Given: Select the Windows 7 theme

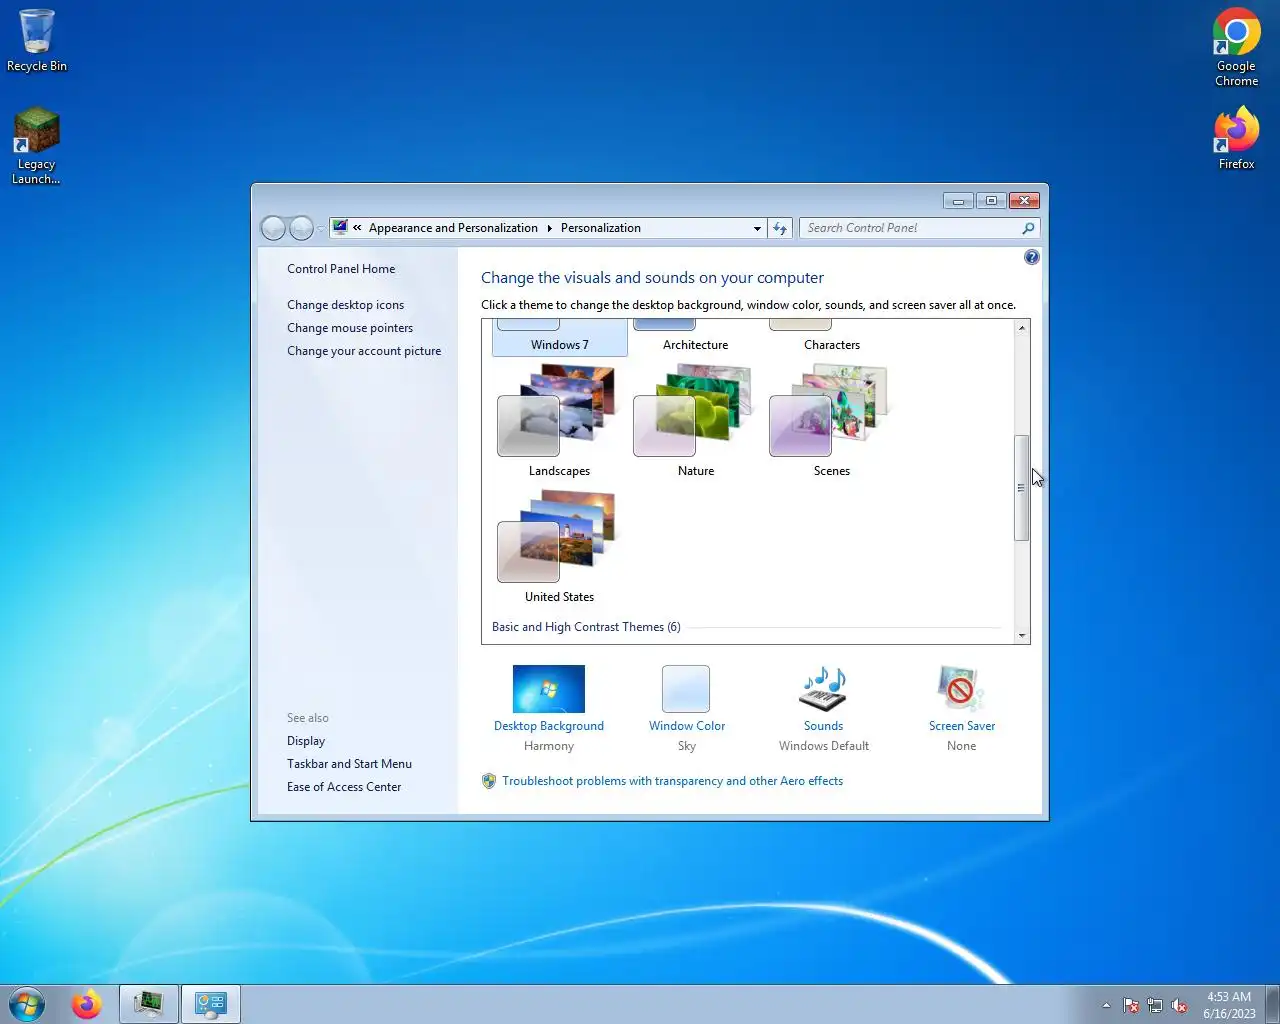Looking at the screenshot, I should 560,337.
